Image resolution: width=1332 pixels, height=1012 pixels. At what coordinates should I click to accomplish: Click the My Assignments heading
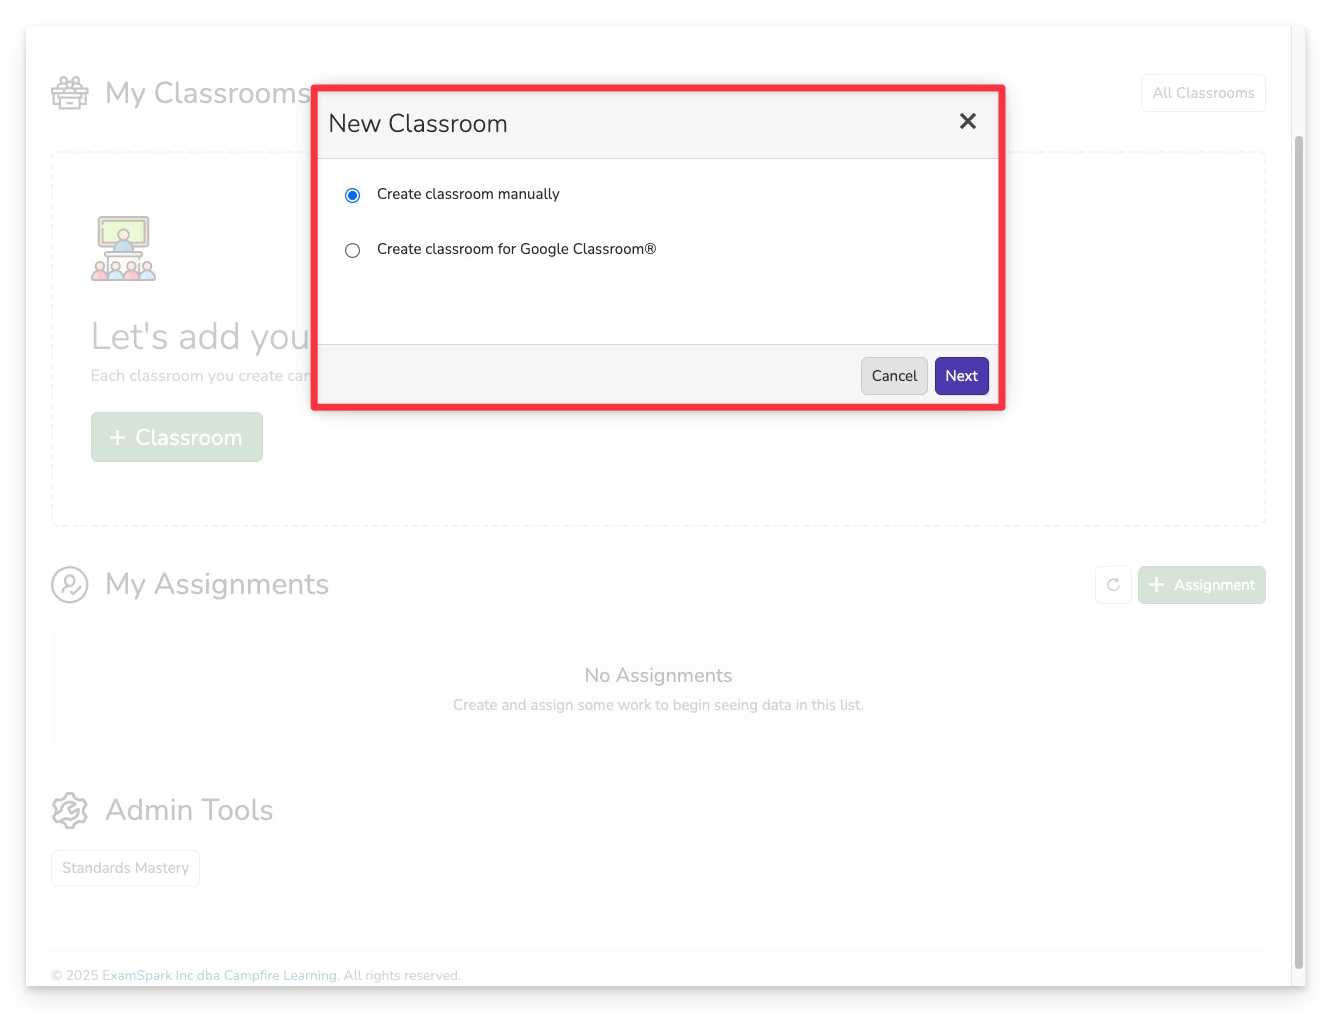[217, 584]
